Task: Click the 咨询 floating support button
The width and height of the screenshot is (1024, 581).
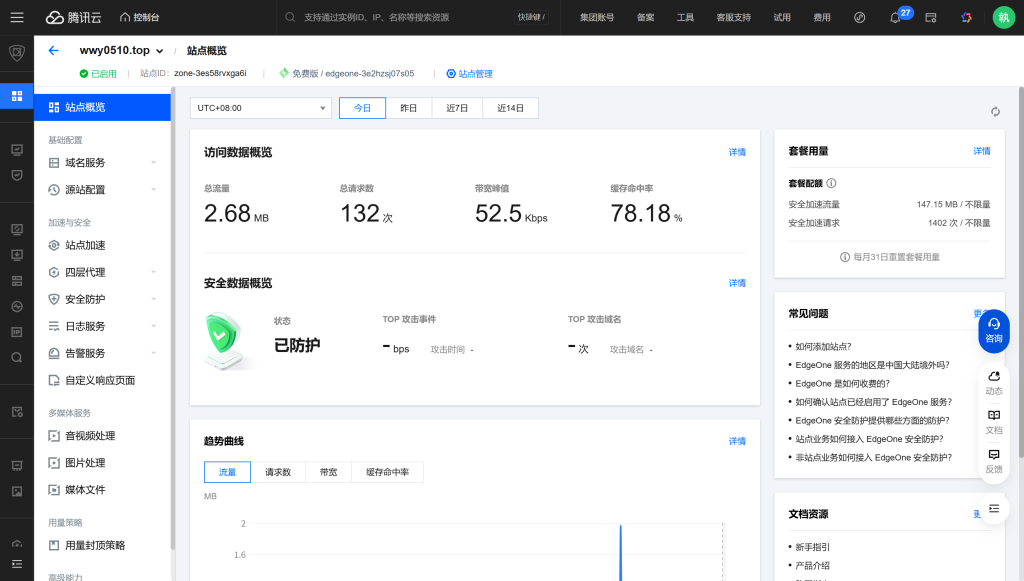Action: (993, 329)
